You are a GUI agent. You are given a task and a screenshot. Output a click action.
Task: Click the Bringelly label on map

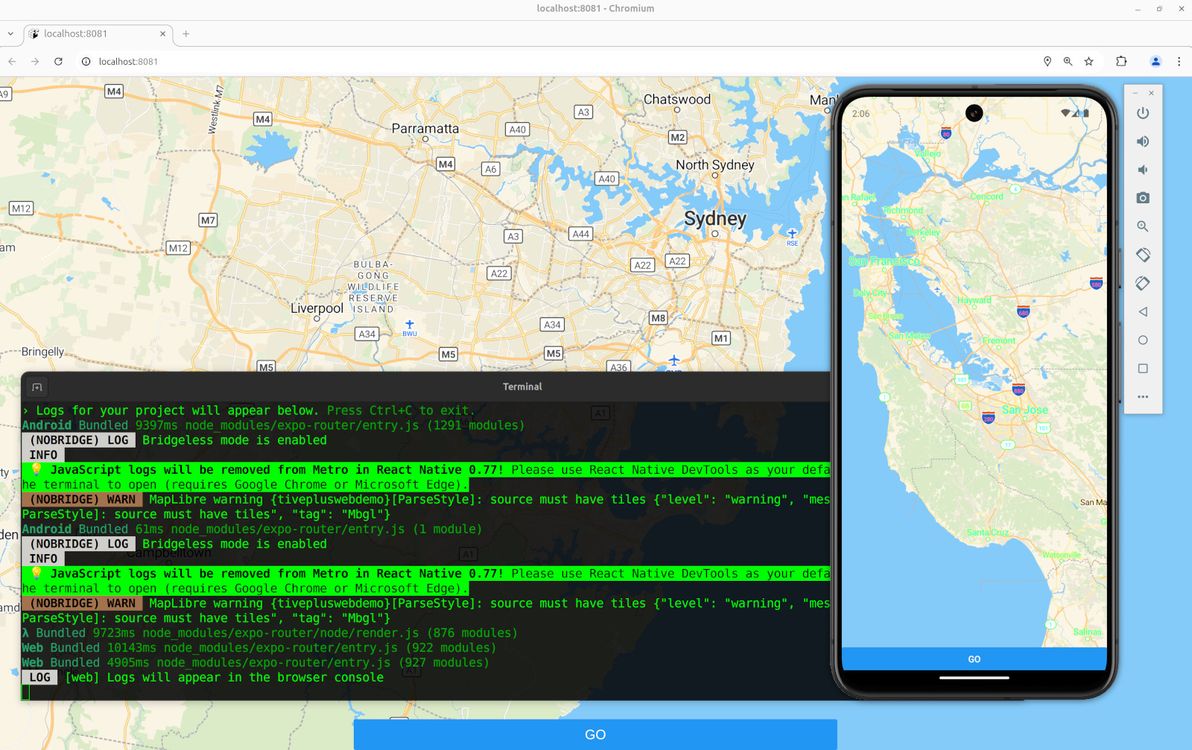43,351
